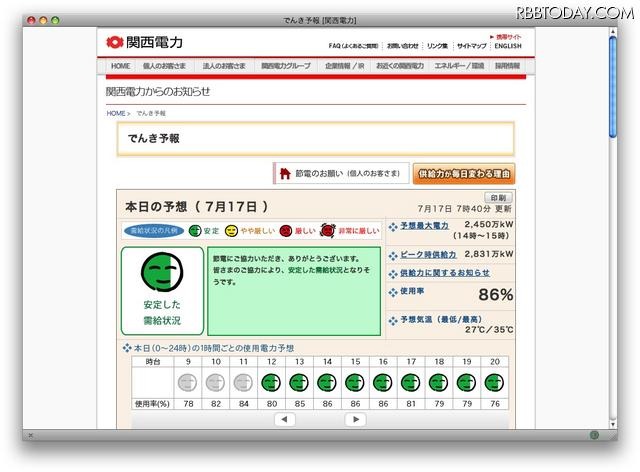Click the green face icon for hour 18

click(x=439, y=383)
